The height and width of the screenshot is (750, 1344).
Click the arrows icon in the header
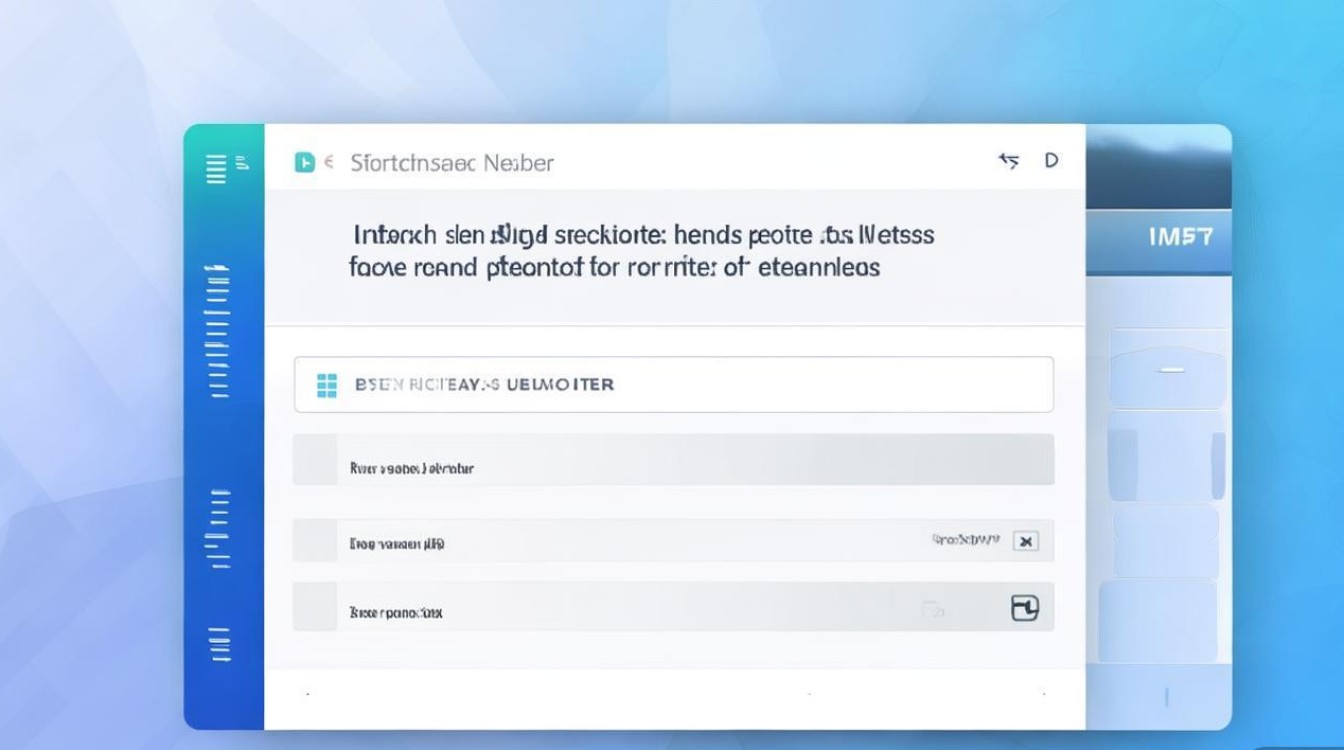[x=1009, y=160]
